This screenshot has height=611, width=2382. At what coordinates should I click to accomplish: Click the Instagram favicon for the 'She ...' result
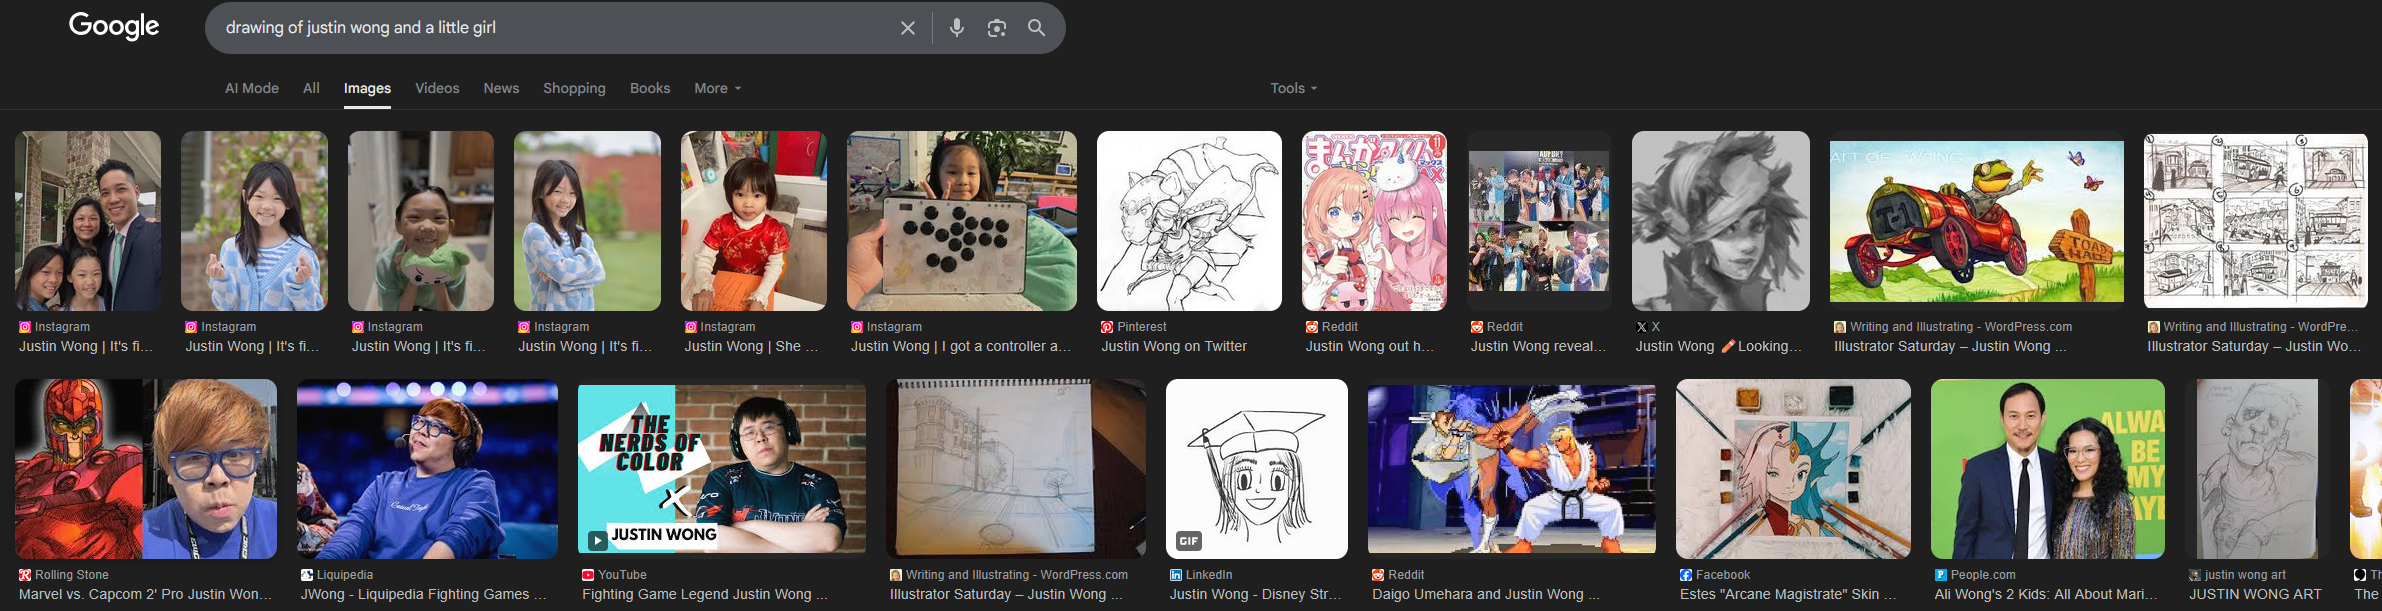click(690, 327)
